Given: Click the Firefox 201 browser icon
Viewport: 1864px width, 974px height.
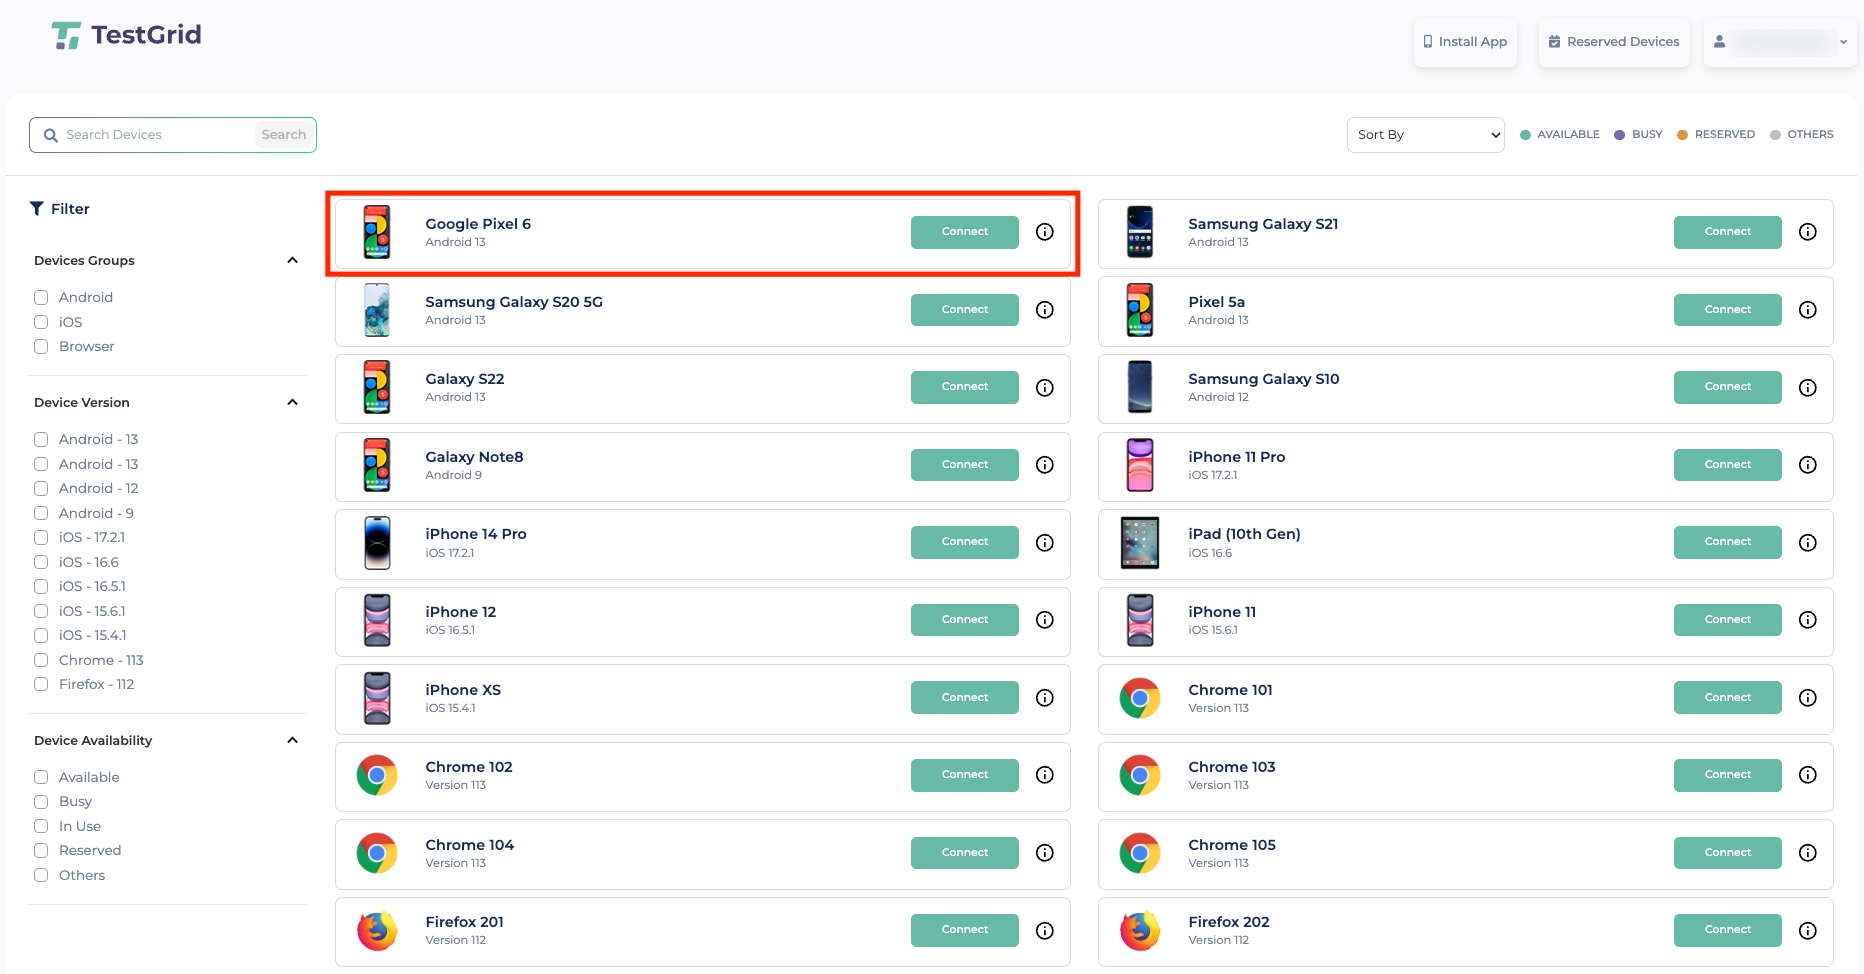Looking at the screenshot, I should pyautogui.click(x=377, y=931).
